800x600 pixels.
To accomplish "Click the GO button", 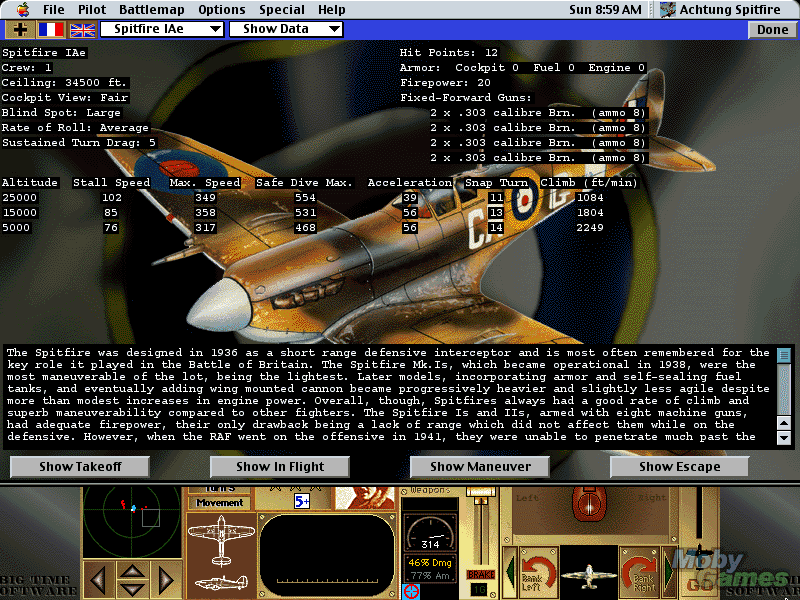I will click(700, 584).
